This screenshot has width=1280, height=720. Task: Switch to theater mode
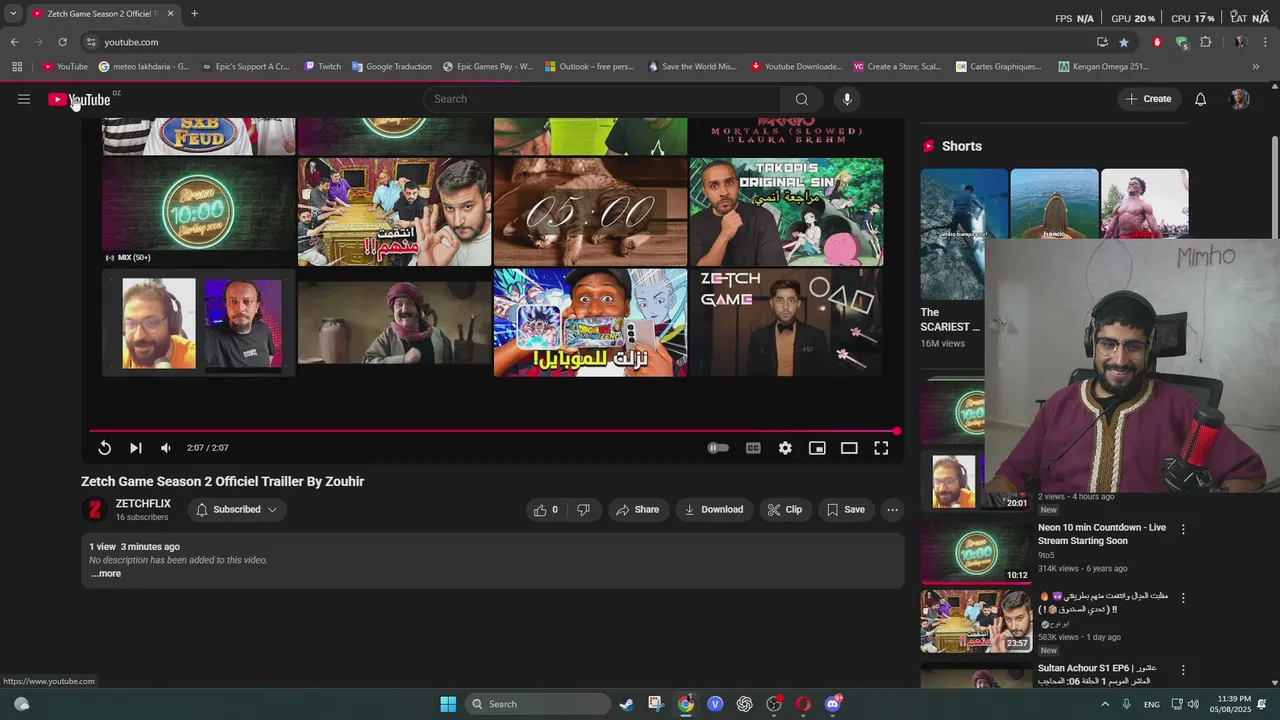pyautogui.click(x=849, y=448)
